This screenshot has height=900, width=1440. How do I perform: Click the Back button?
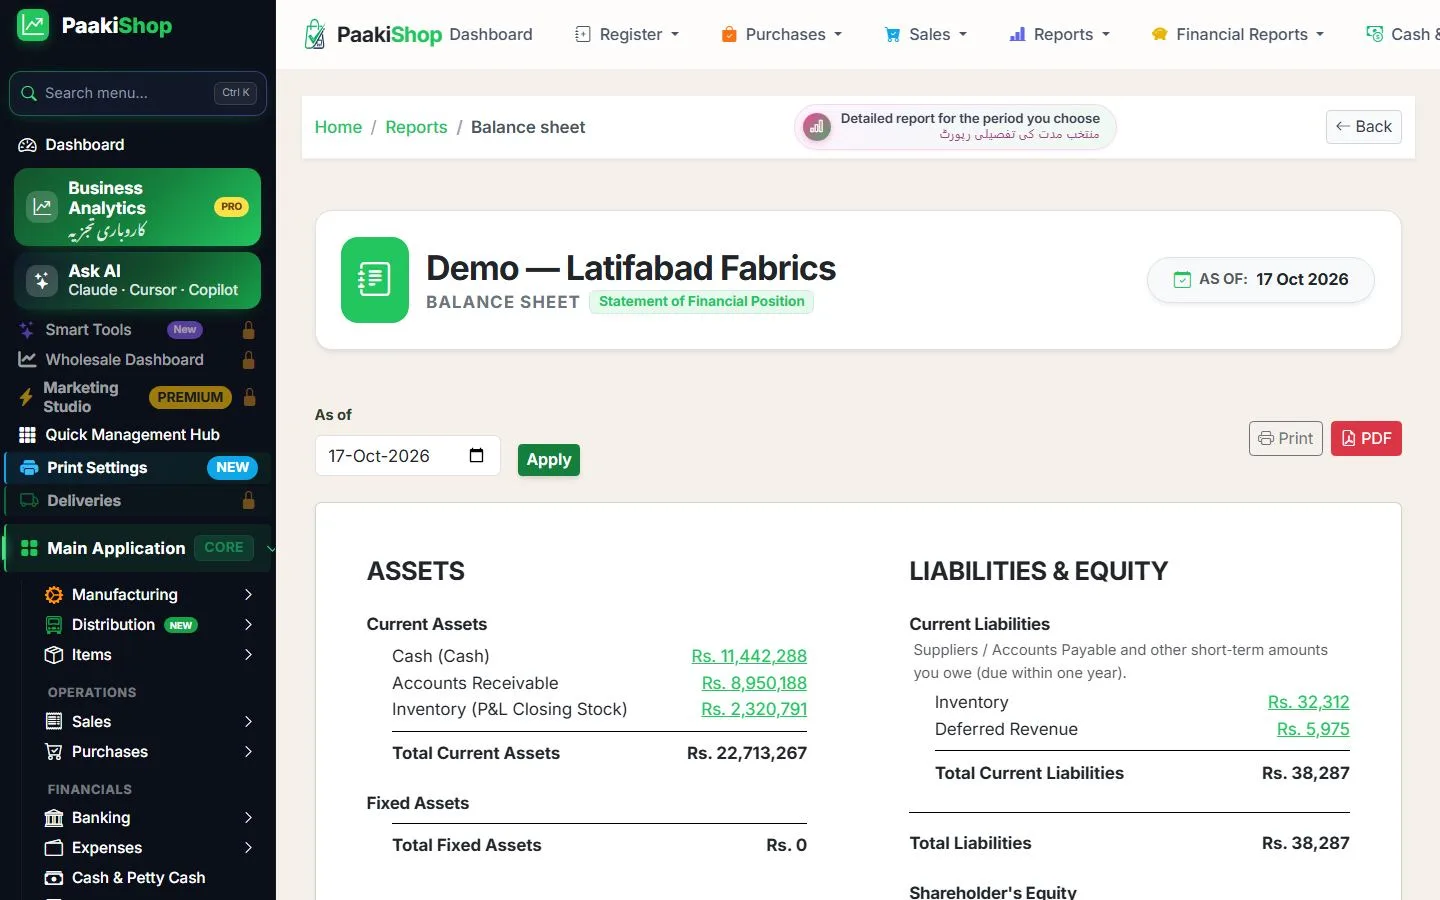[x=1364, y=127]
